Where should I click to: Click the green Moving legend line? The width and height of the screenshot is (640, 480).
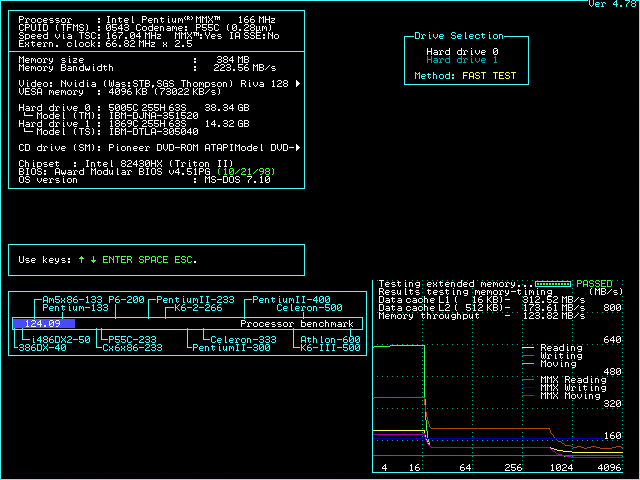coord(528,364)
